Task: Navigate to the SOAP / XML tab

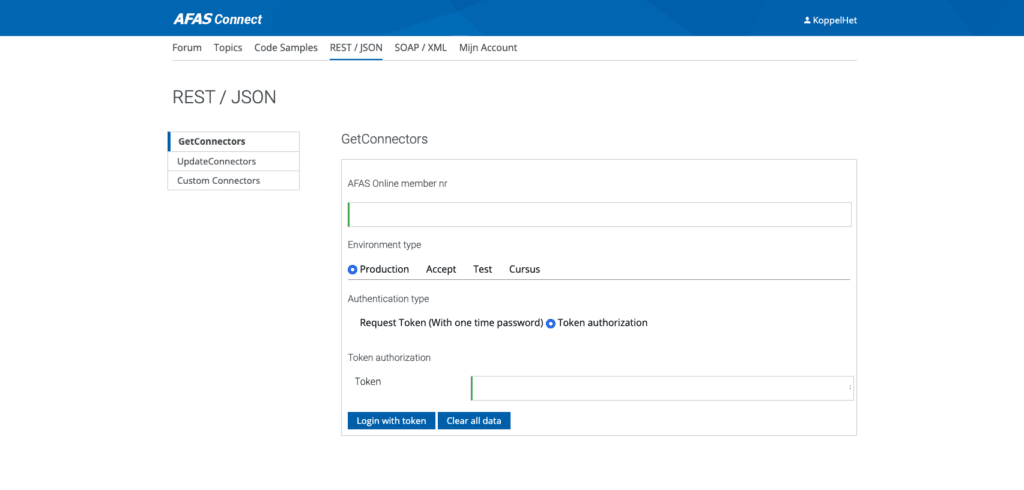Action: pos(420,48)
